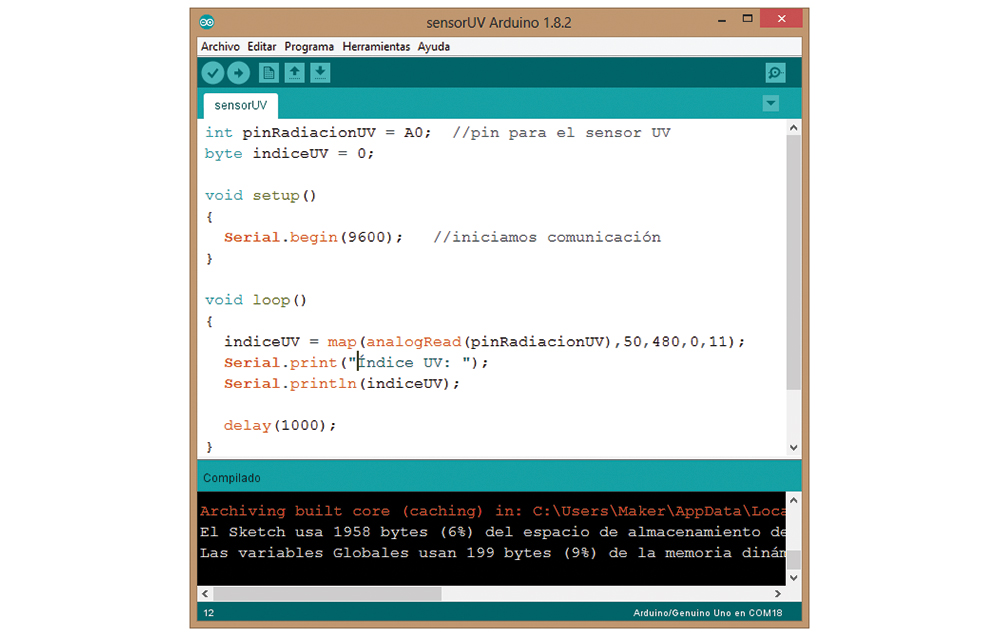The height and width of the screenshot is (636, 1000).
Task: Select the sensorUV sketch tab
Action: click(x=240, y=105)
